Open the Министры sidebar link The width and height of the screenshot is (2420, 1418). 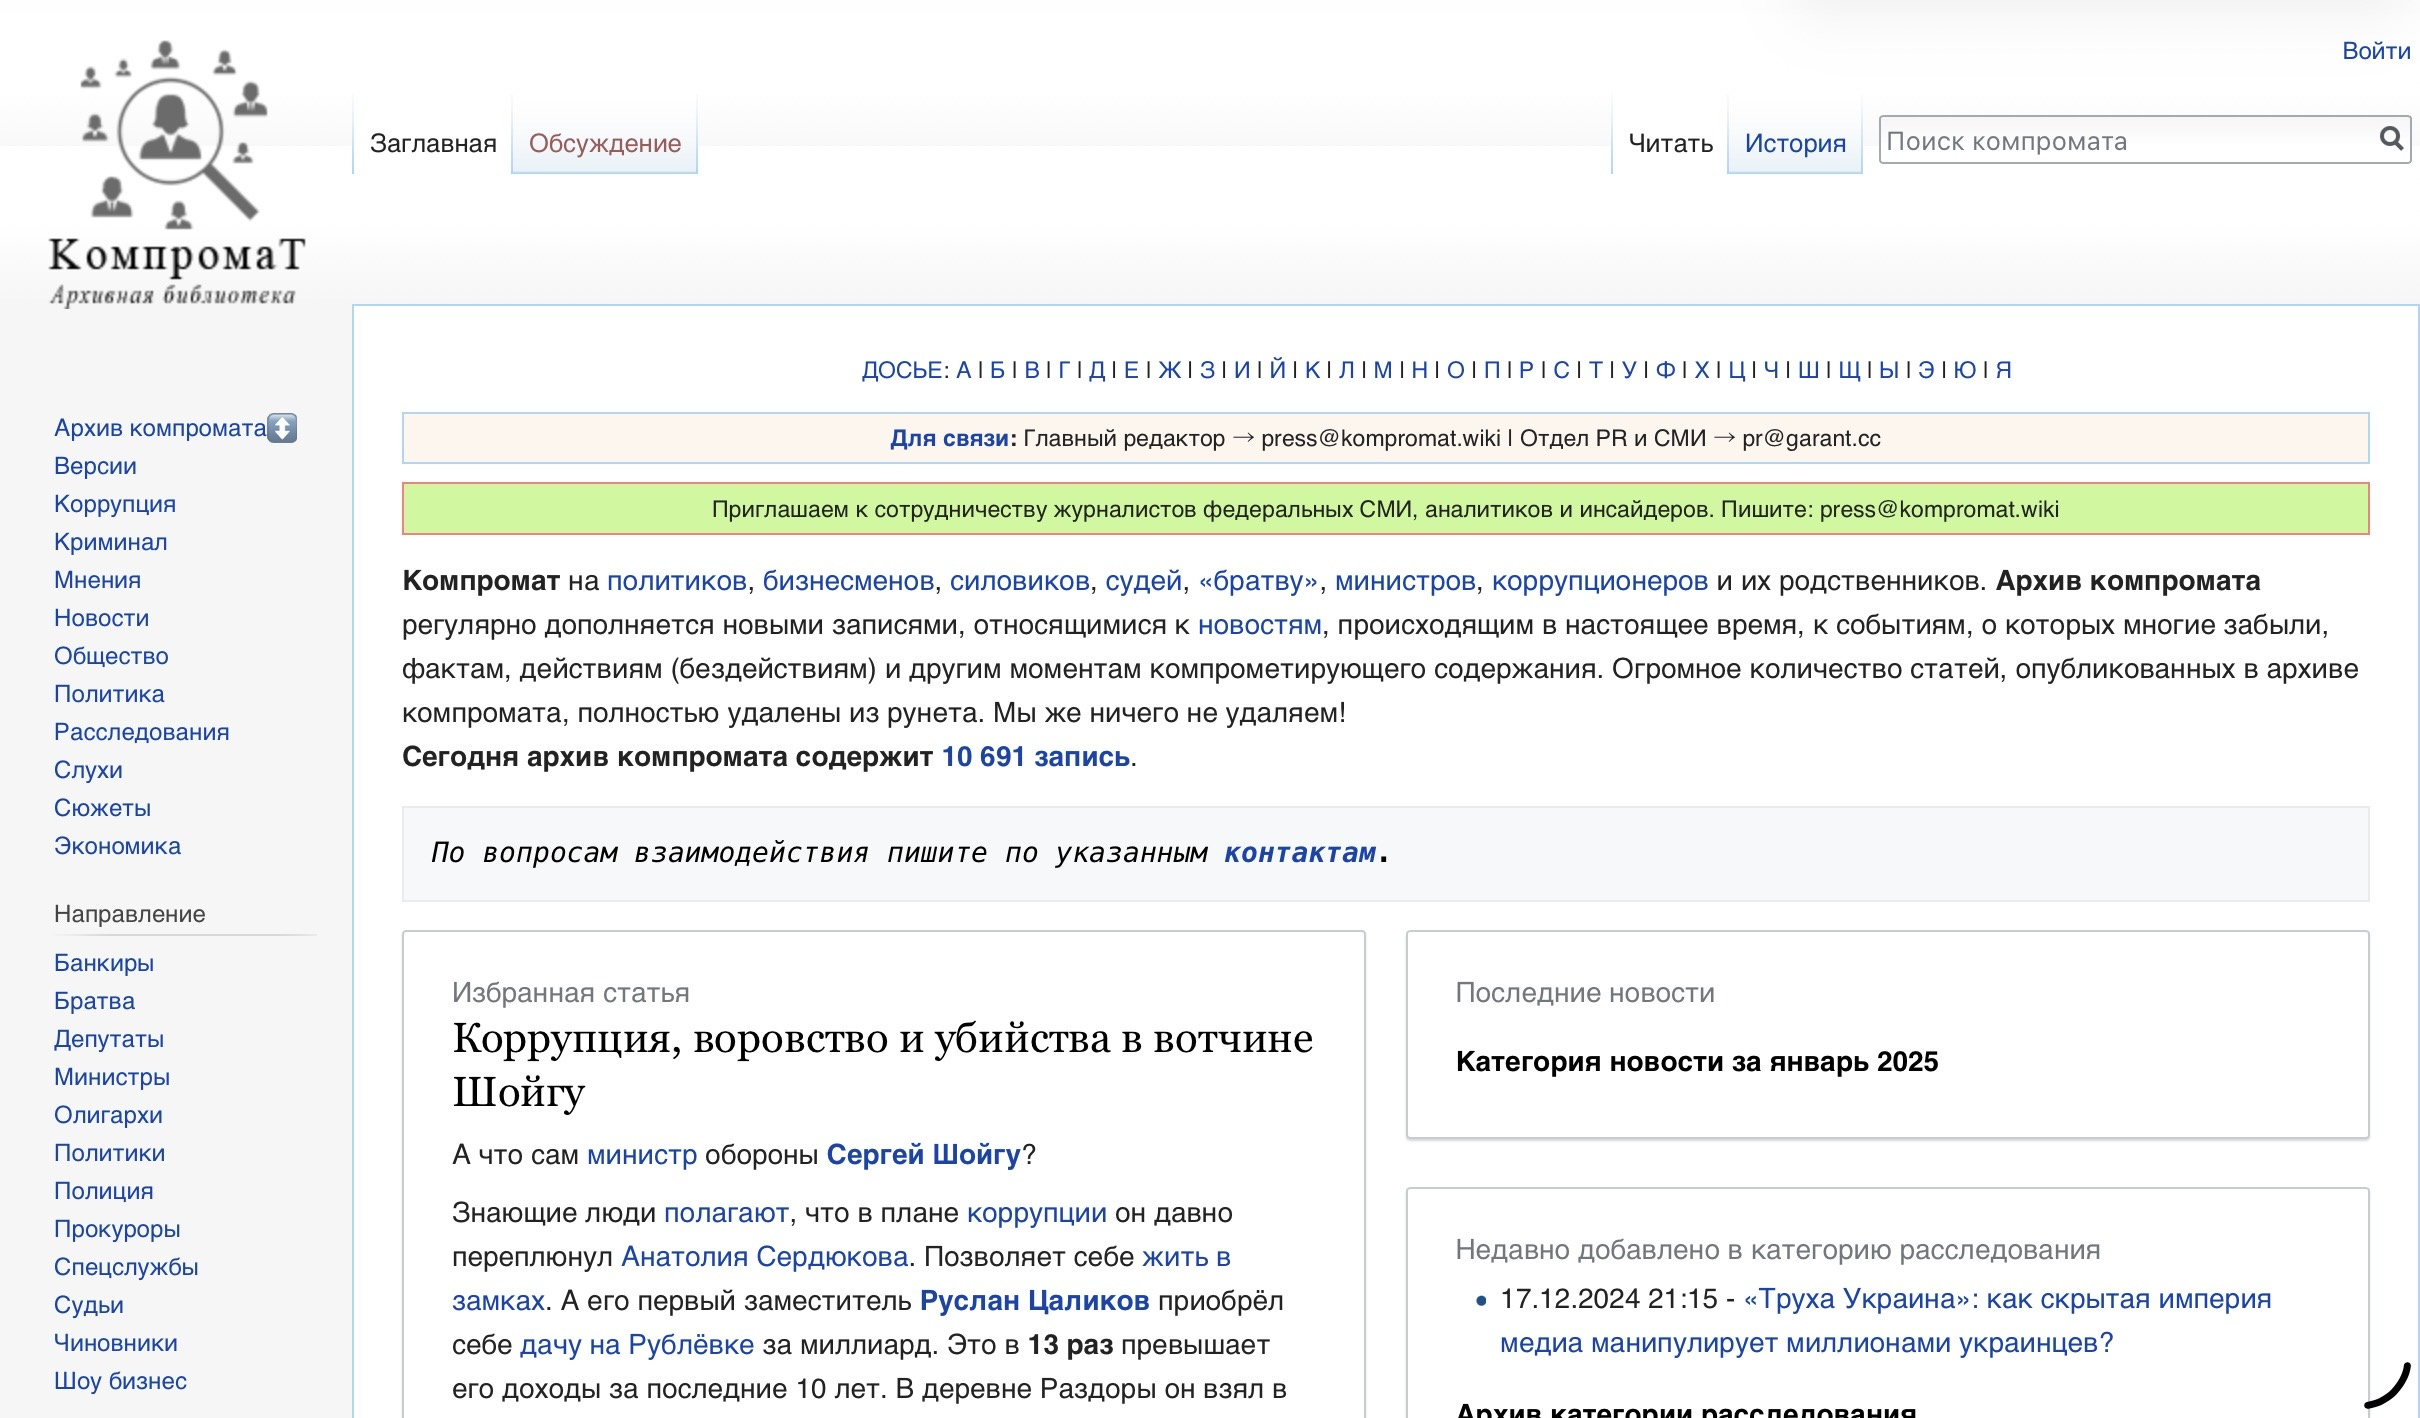[x=112, y=1077]
